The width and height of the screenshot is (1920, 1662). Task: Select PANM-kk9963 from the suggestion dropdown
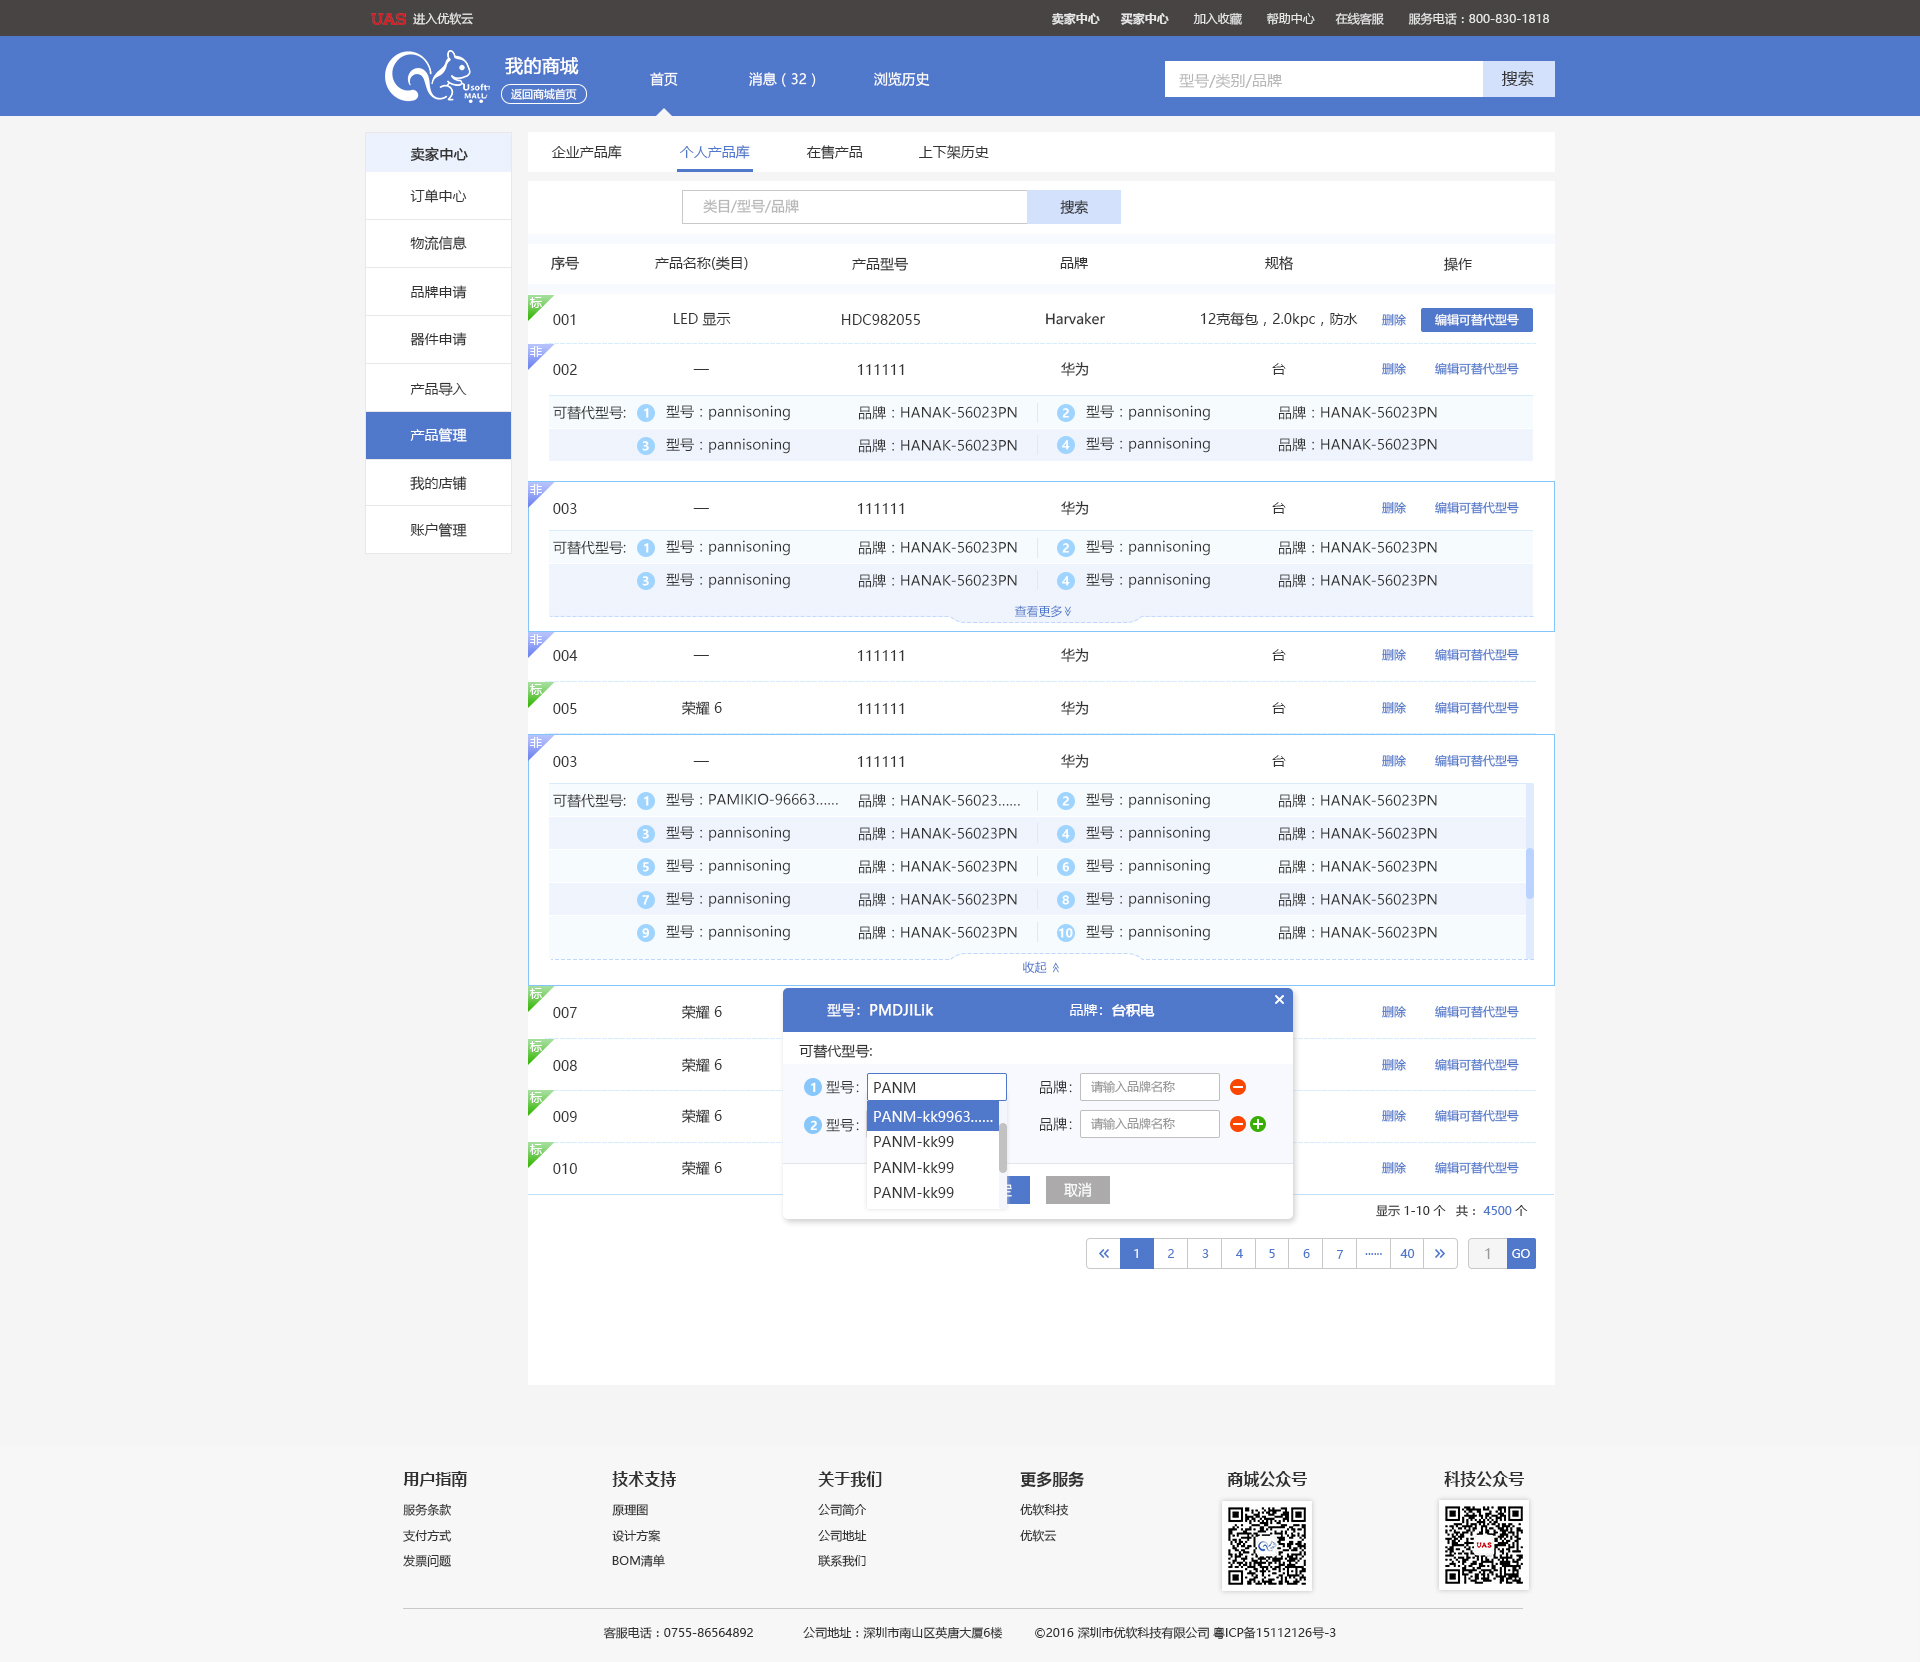932,1116
